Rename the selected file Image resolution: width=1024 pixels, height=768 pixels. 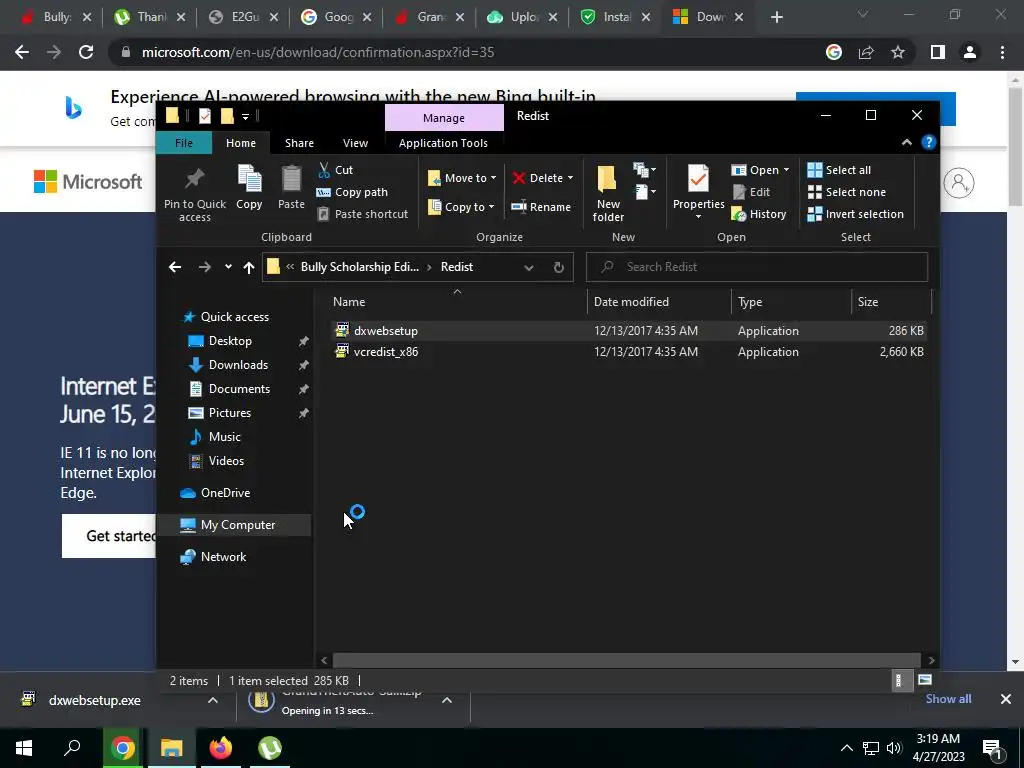541,207
